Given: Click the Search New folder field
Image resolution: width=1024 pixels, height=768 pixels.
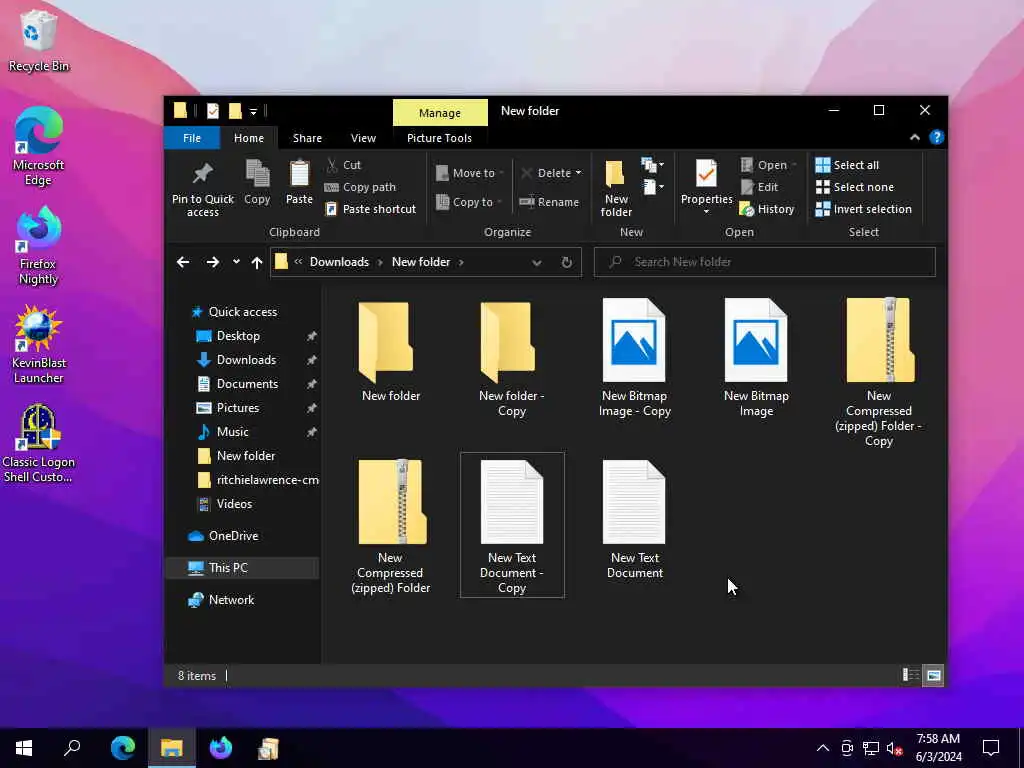Looking at the screenshot, I should click(764, 262).
